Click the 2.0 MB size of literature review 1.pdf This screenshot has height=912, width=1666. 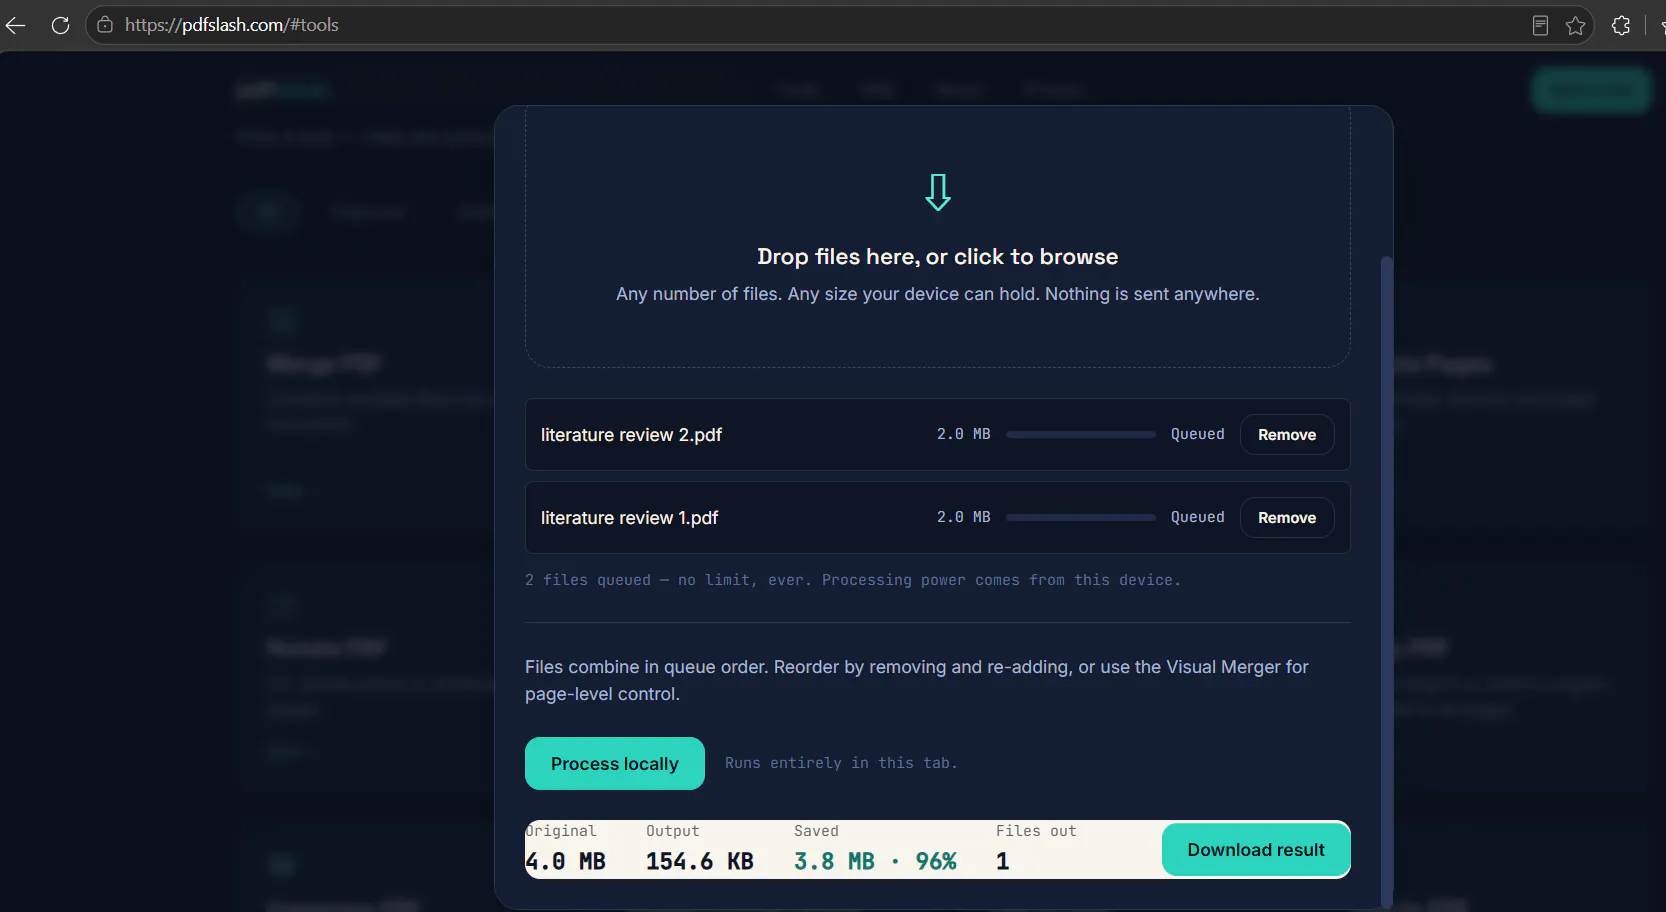[x=963, y=517]
